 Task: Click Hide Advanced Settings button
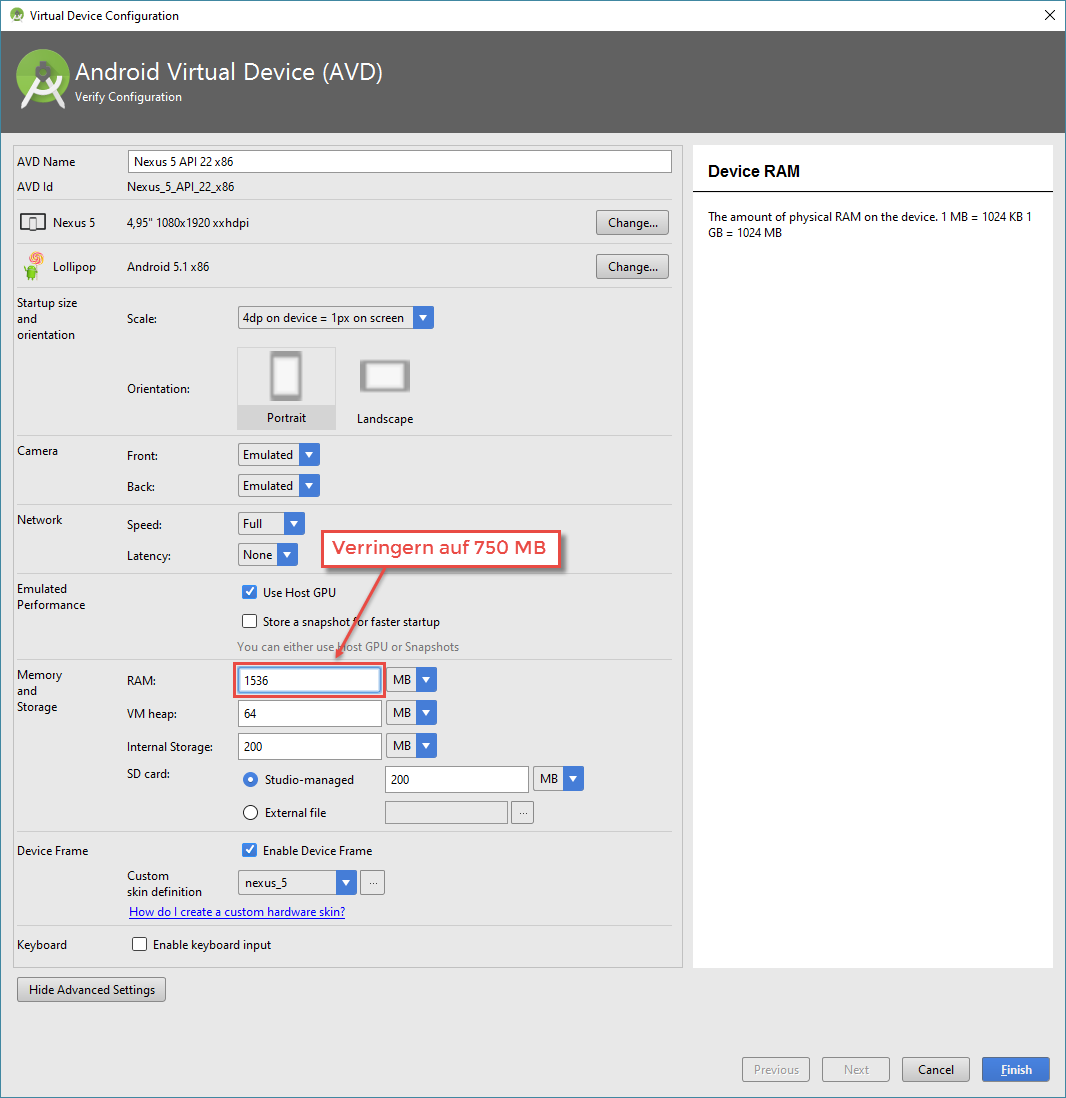click(x=92, y=989)
